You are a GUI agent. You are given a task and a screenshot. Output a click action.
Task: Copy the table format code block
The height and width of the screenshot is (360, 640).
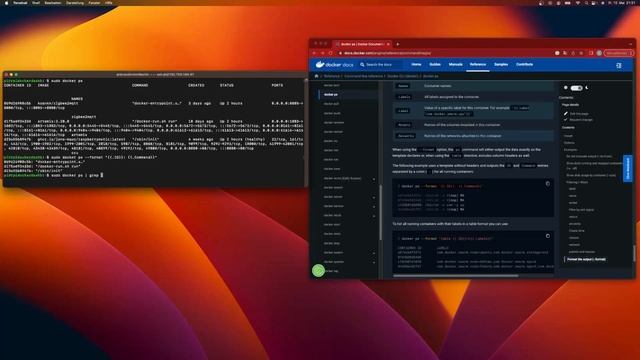[x=548, y=236]
